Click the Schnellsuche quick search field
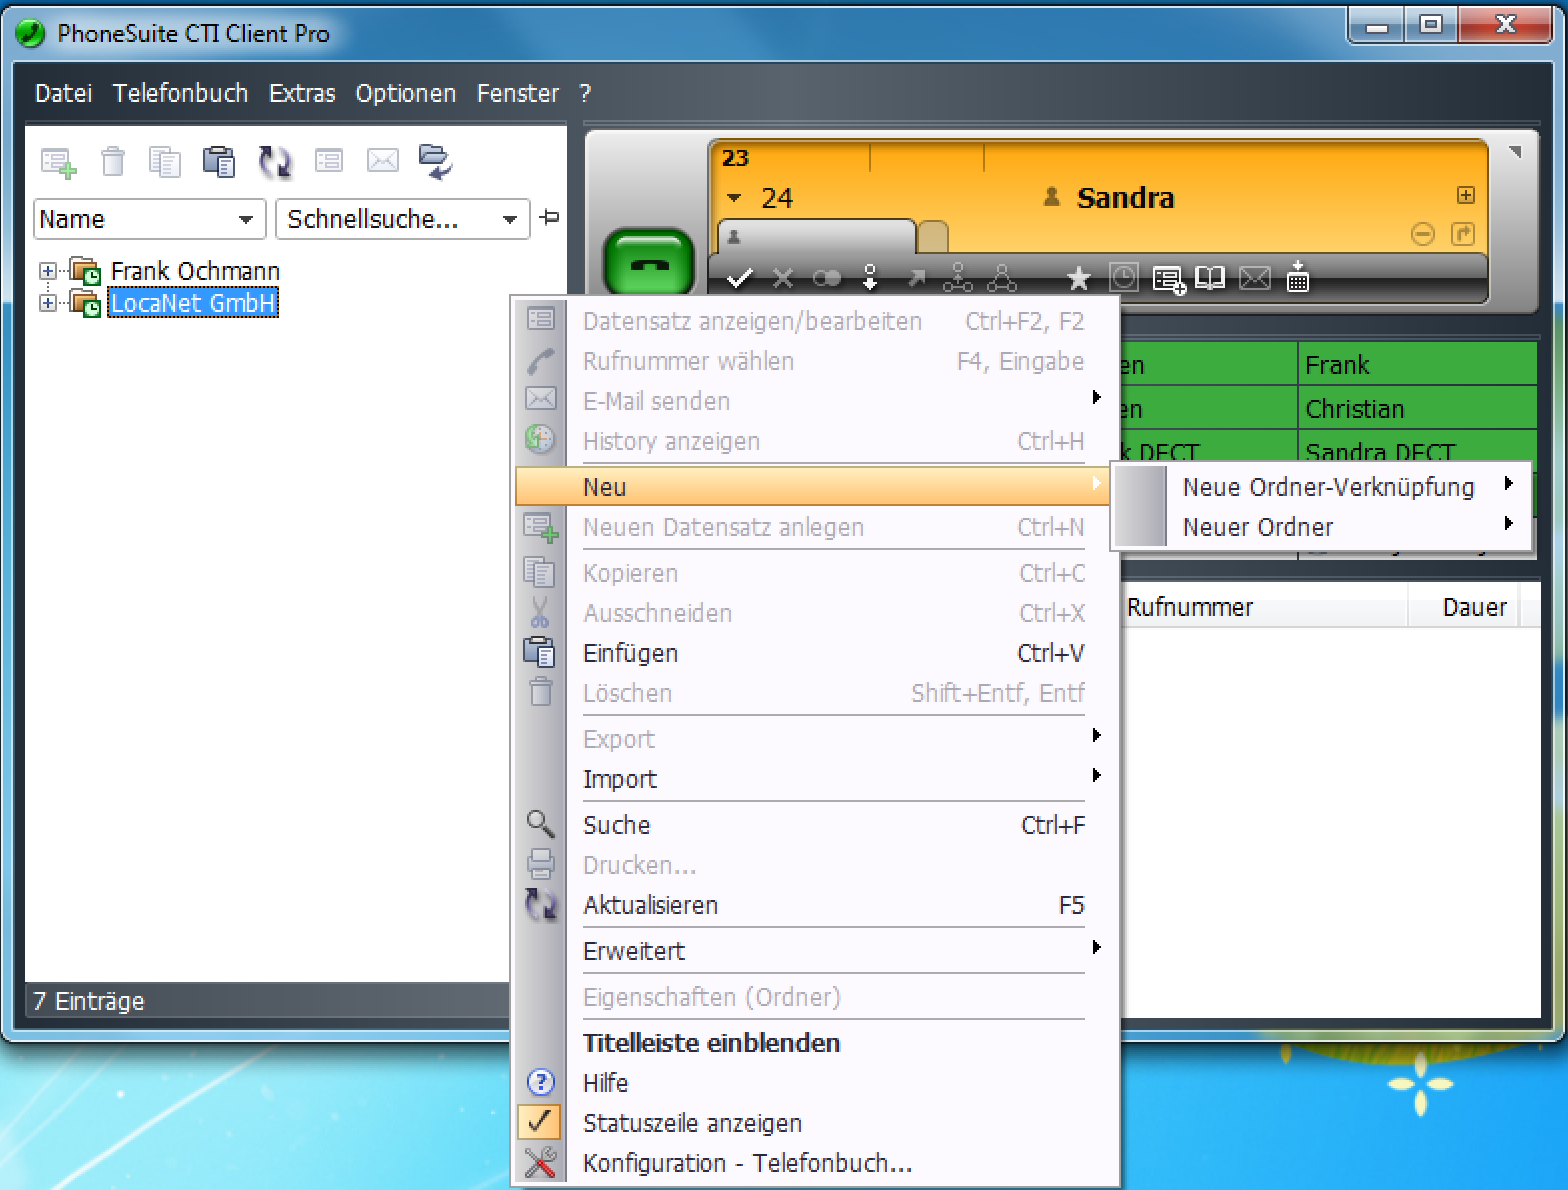This screenshot has height=1190, width=1568. pos(390,220)
